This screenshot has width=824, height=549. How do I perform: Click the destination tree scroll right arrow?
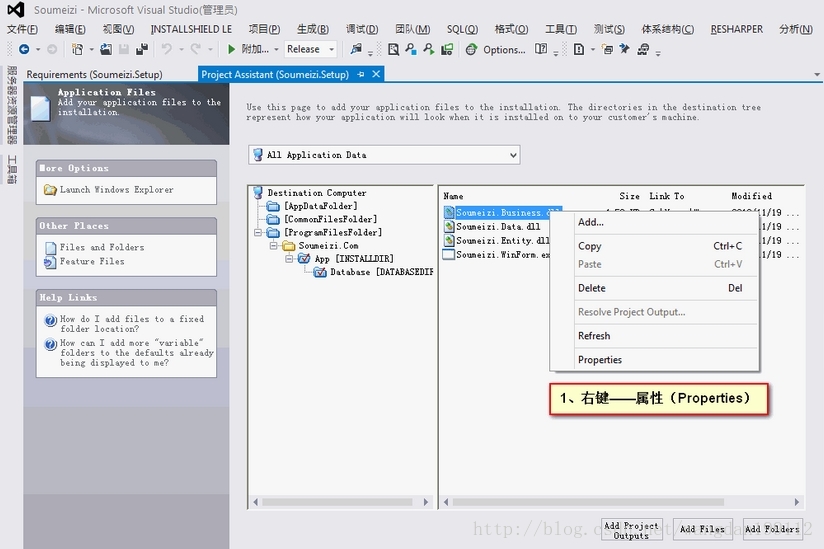(x=426, y=502)
